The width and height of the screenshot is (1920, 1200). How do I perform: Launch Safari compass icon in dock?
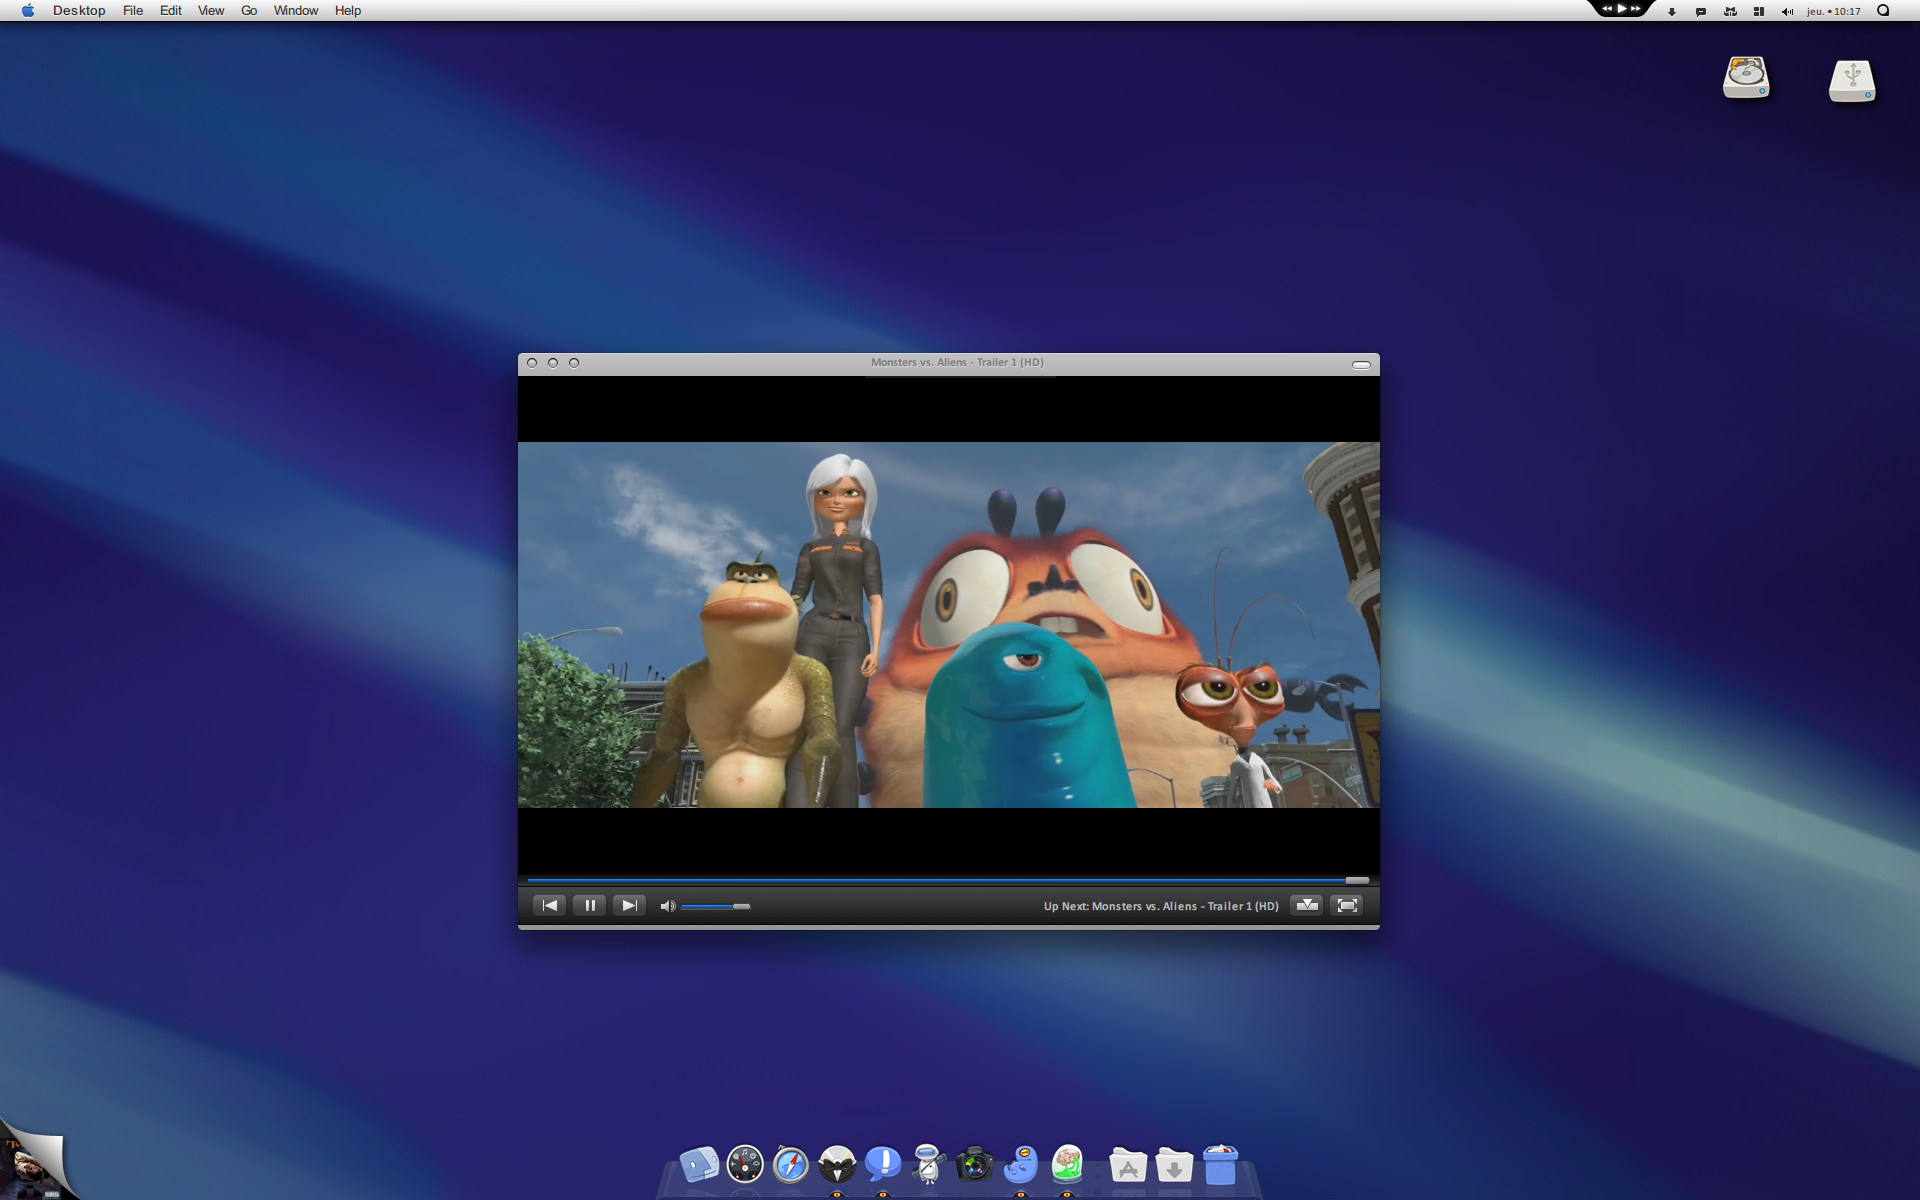click(791, 1164)
